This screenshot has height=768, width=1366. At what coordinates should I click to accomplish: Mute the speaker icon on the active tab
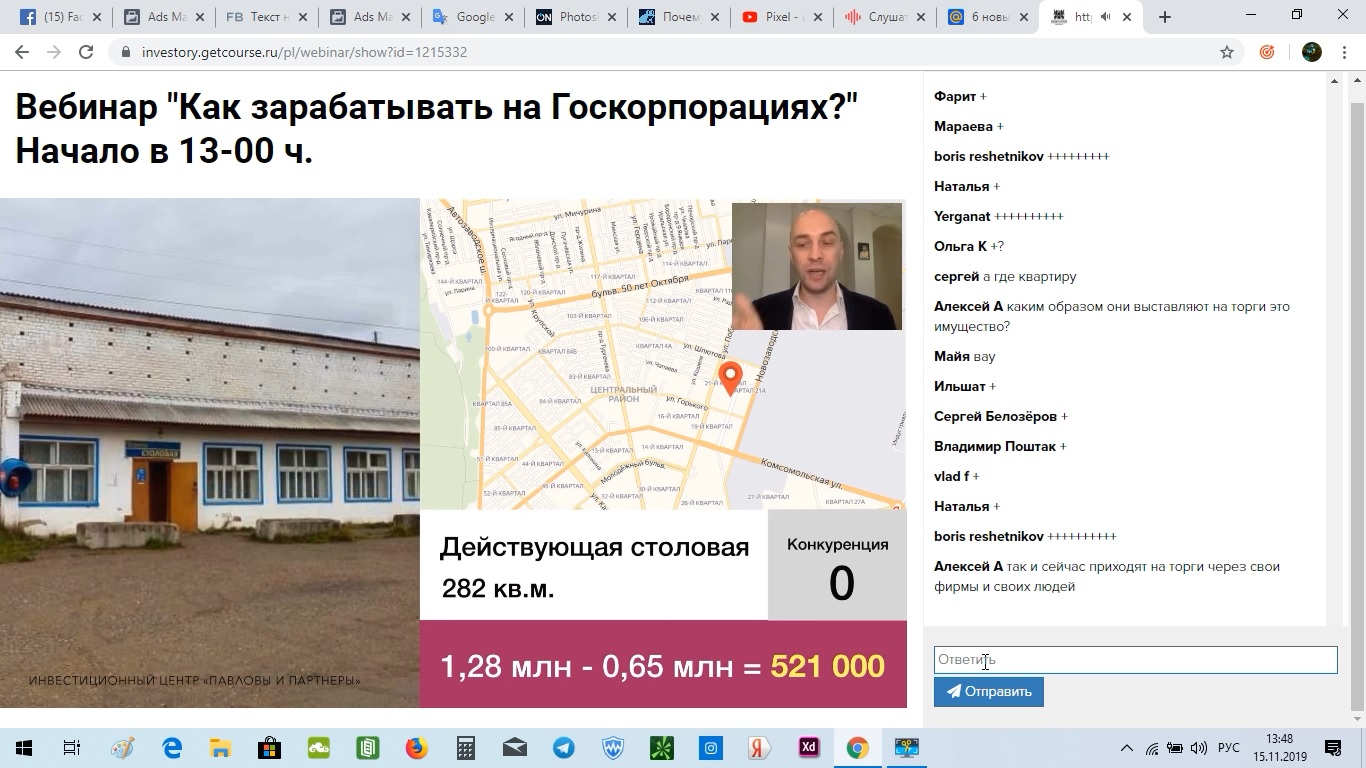1104,16
